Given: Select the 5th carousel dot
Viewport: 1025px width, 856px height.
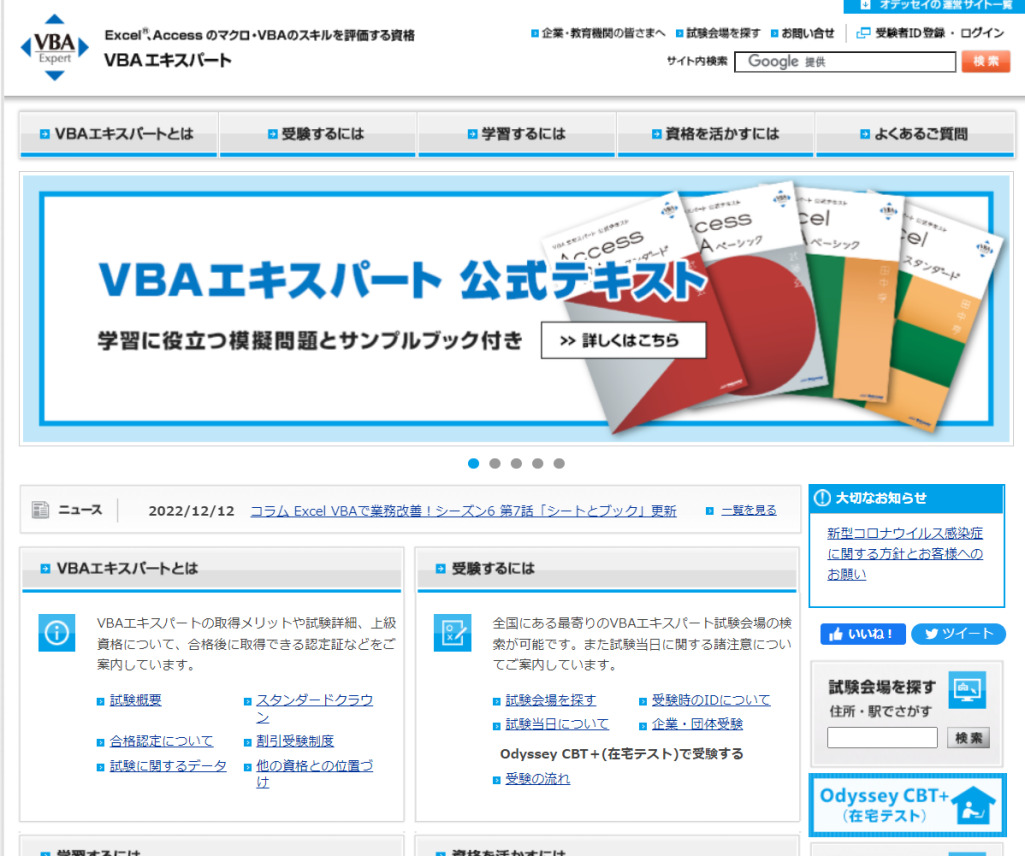Looking at the screenshot, I should click(559, 464).
